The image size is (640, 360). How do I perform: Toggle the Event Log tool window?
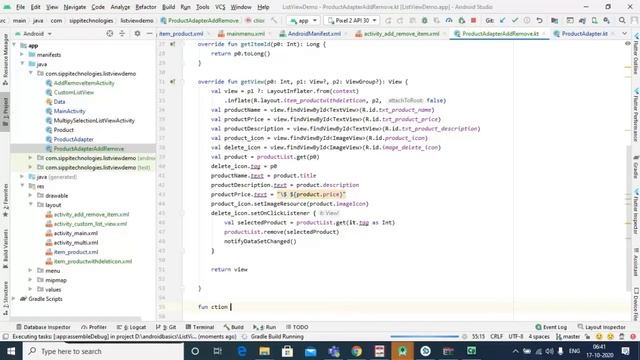pos(551,327)
